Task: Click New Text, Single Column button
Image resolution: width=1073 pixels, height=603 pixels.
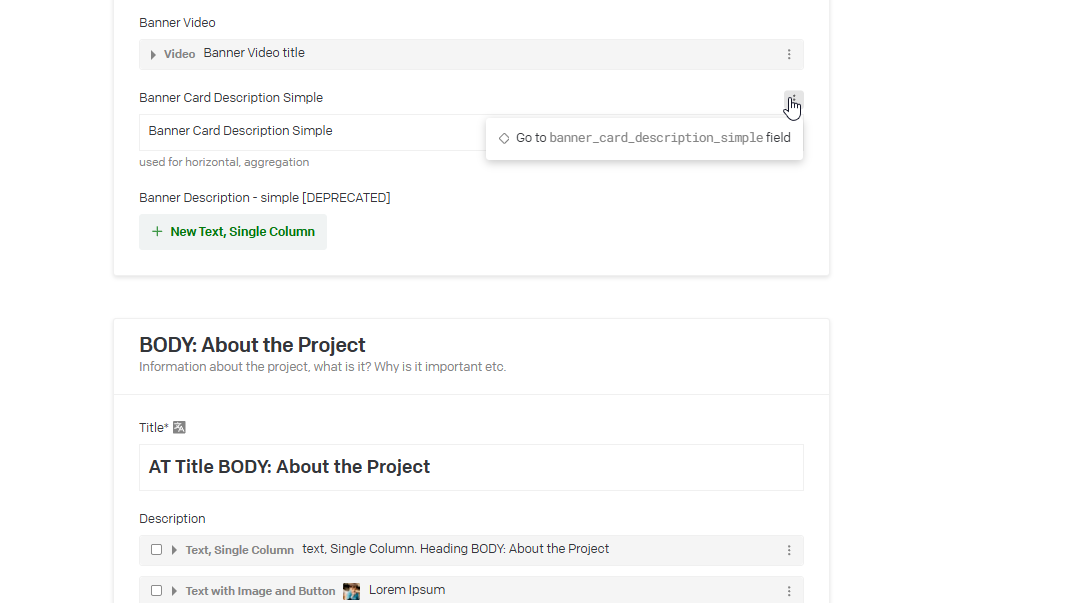Action: point(233,232)
